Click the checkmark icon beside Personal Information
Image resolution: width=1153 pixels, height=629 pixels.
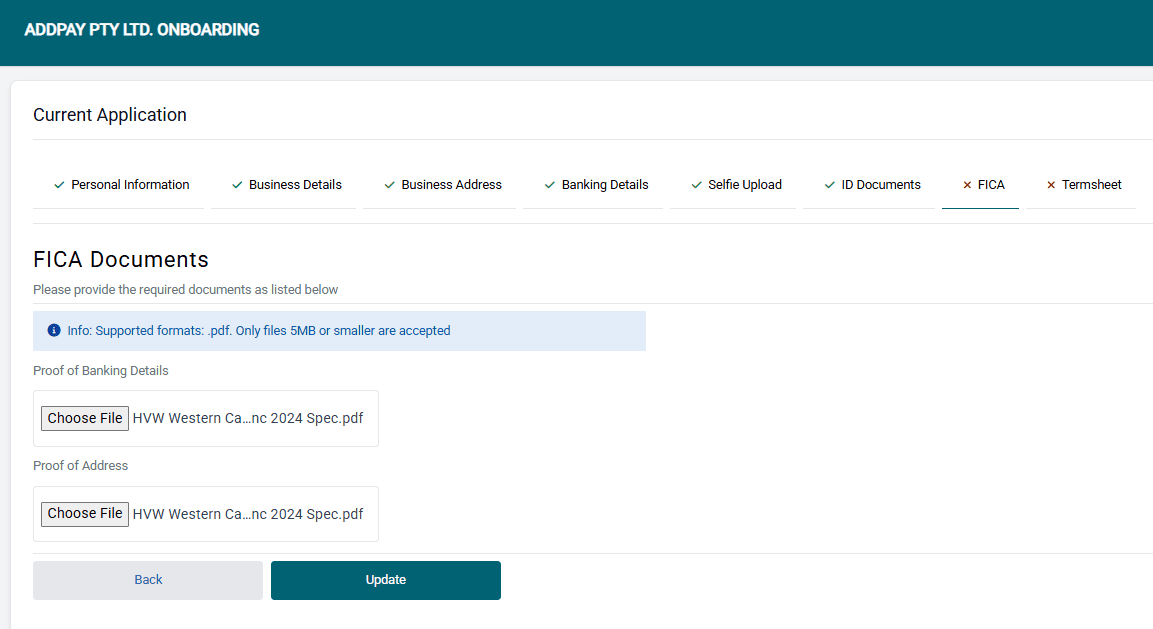(59, 185)
